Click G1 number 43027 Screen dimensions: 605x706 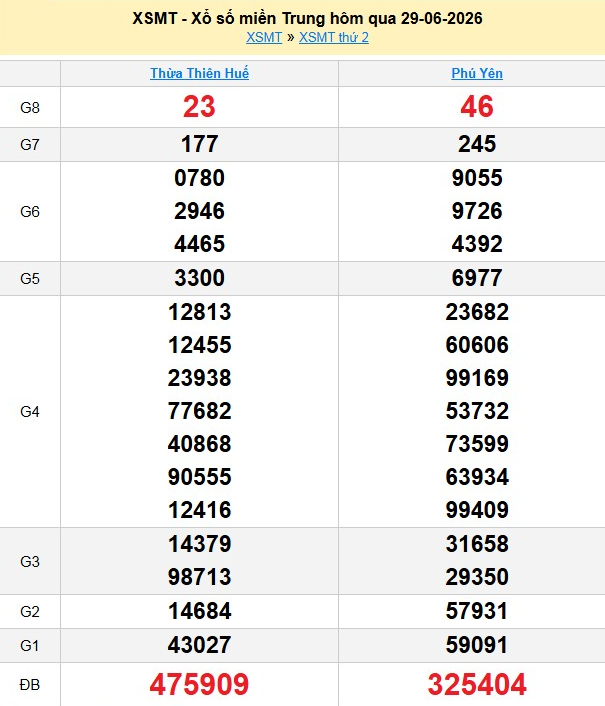pyautogui.click(x=199, y=645)
